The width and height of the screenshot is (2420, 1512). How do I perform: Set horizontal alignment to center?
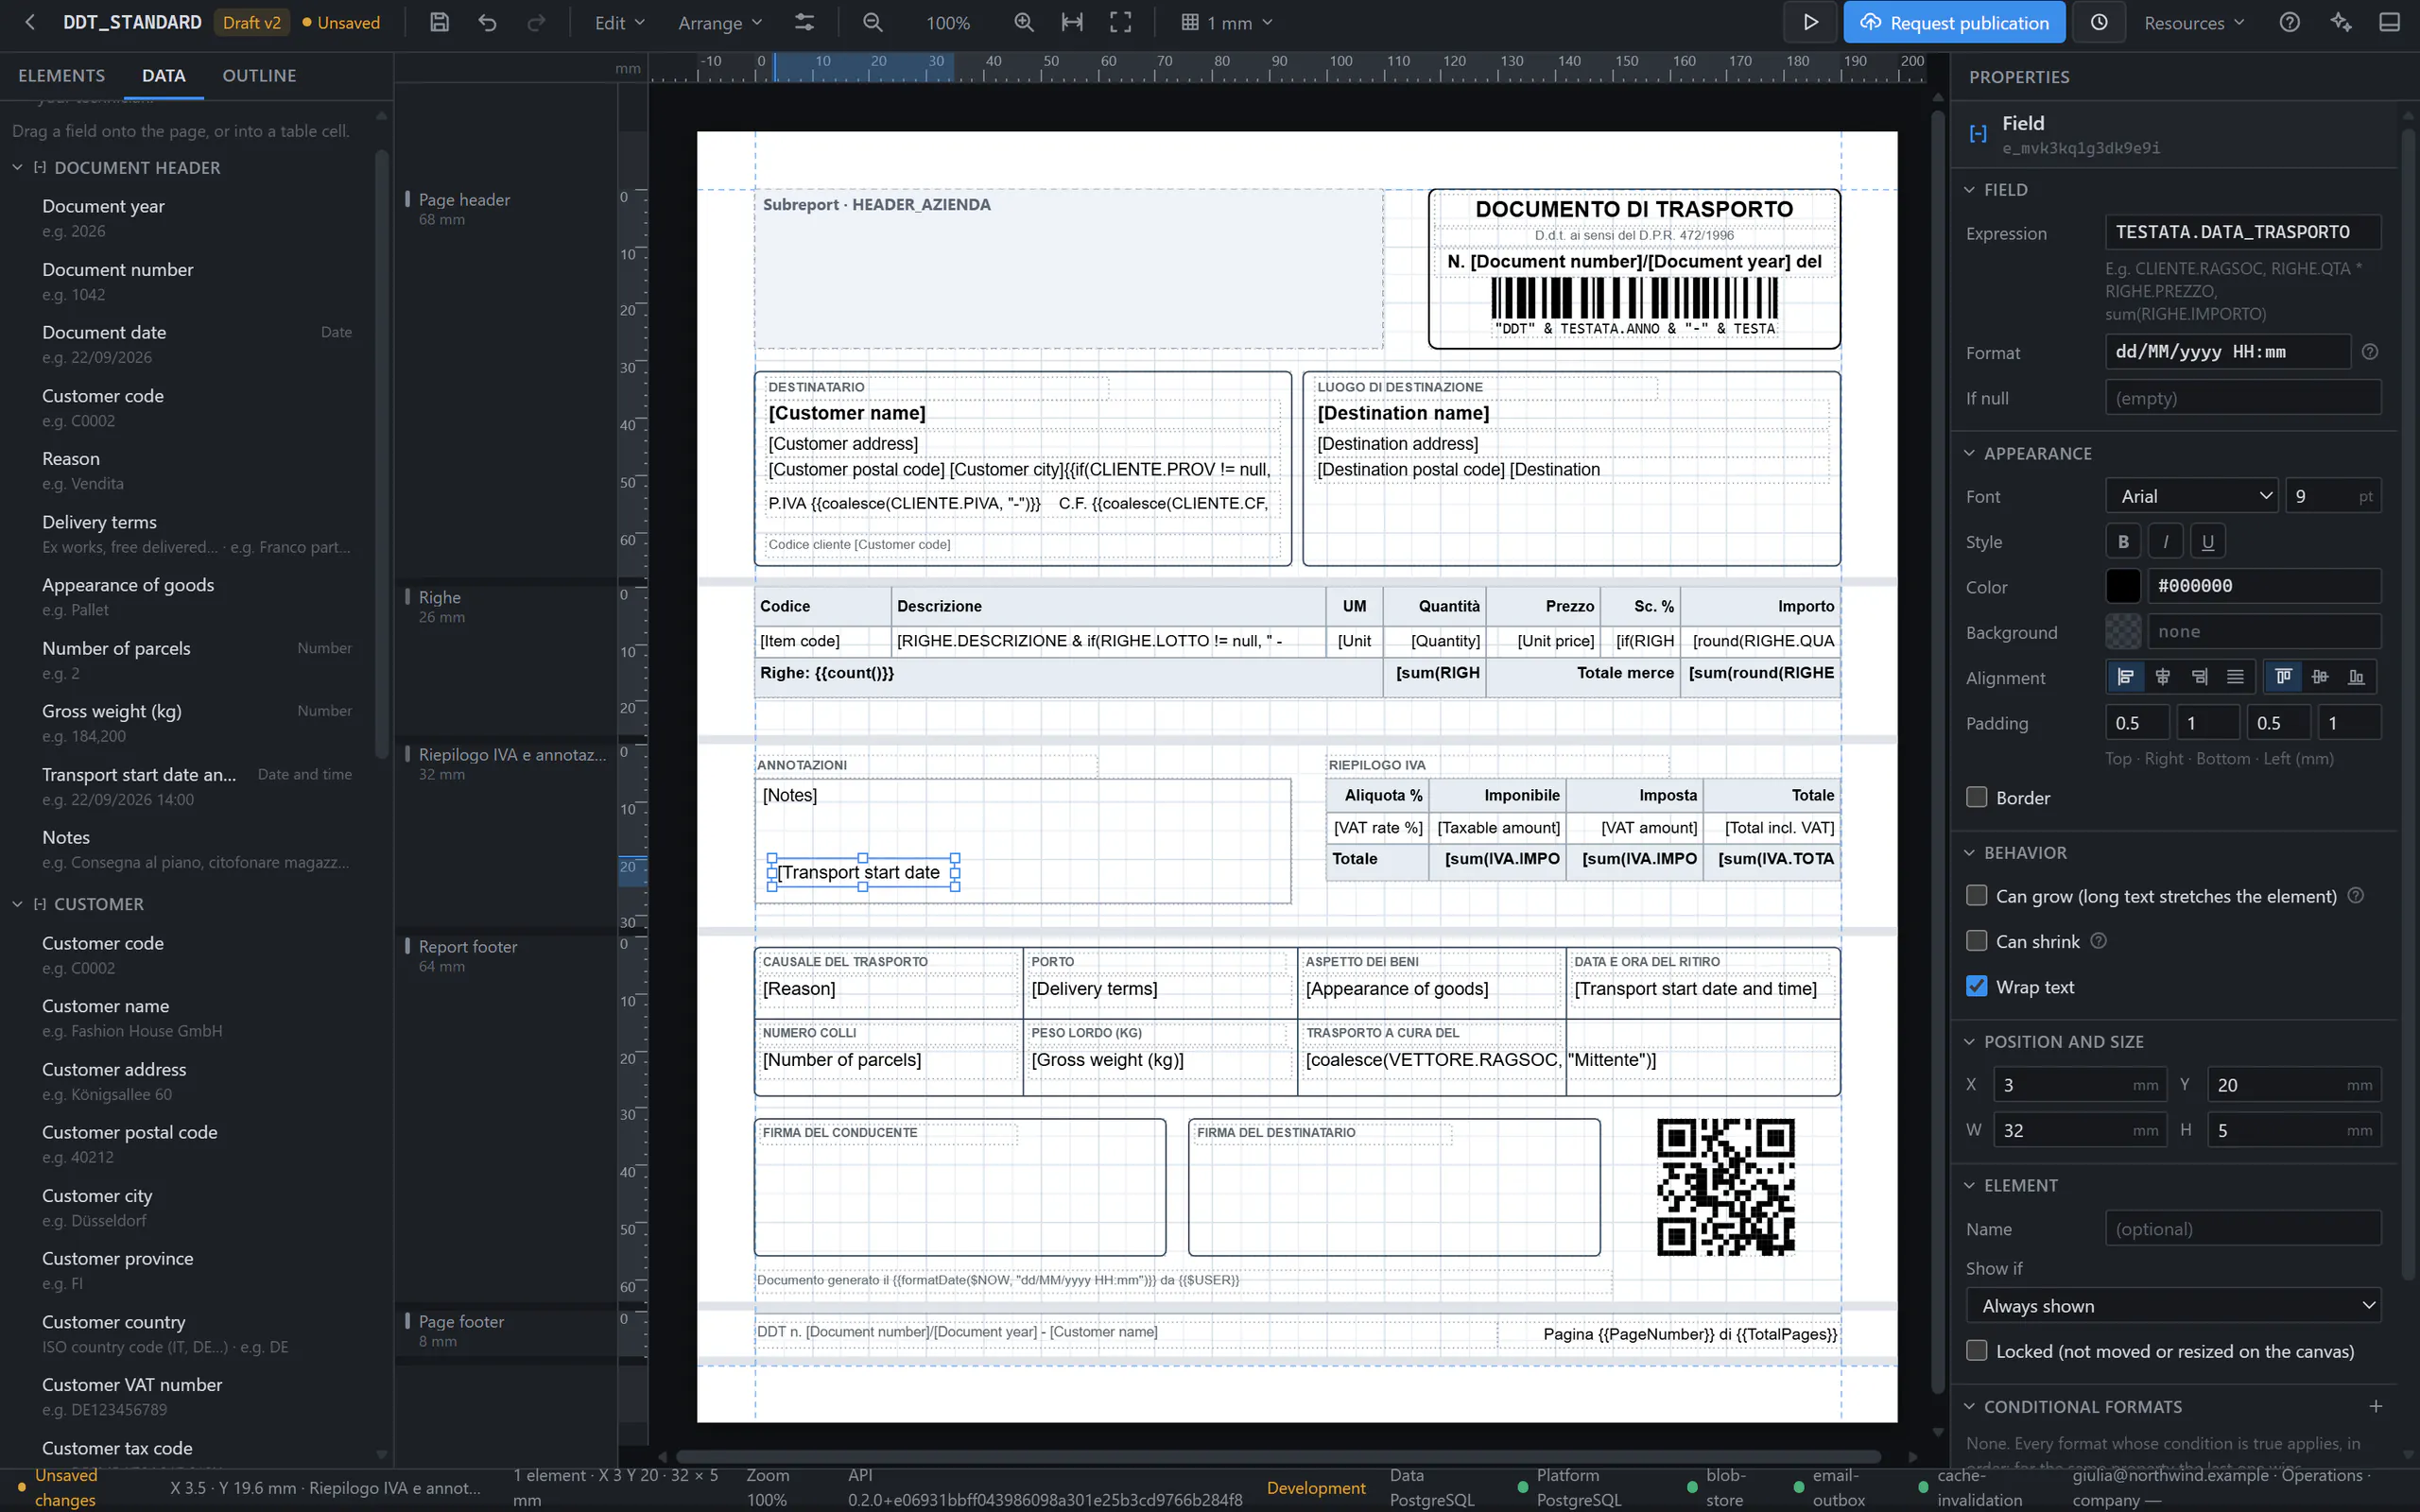2162,678
